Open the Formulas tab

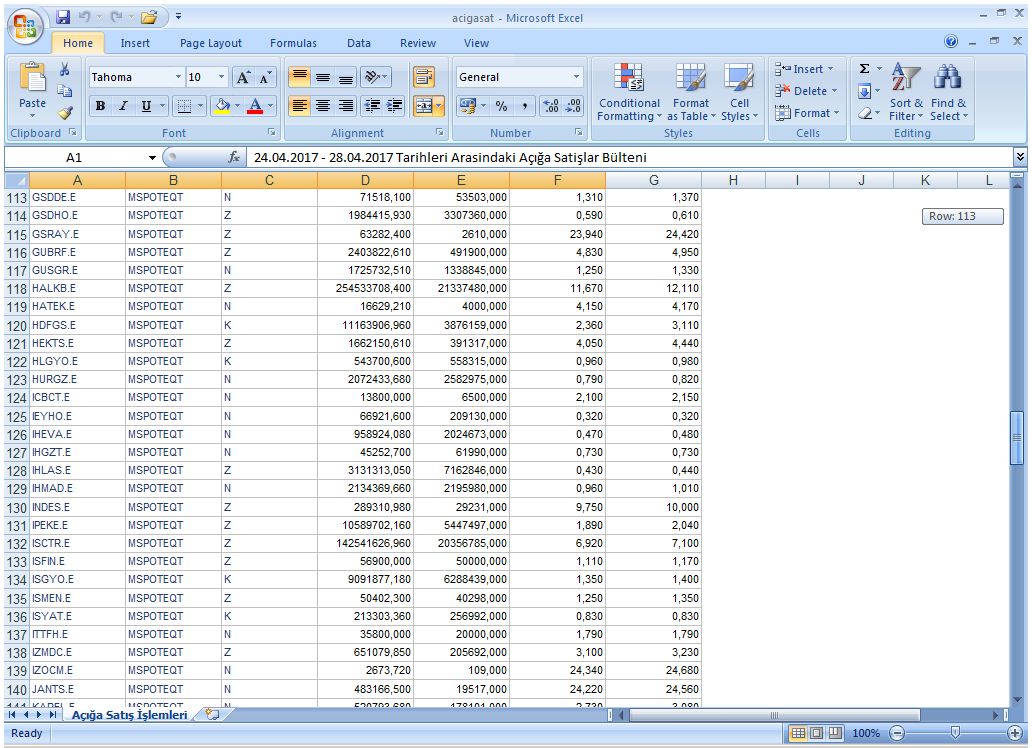tap(293, 43)
